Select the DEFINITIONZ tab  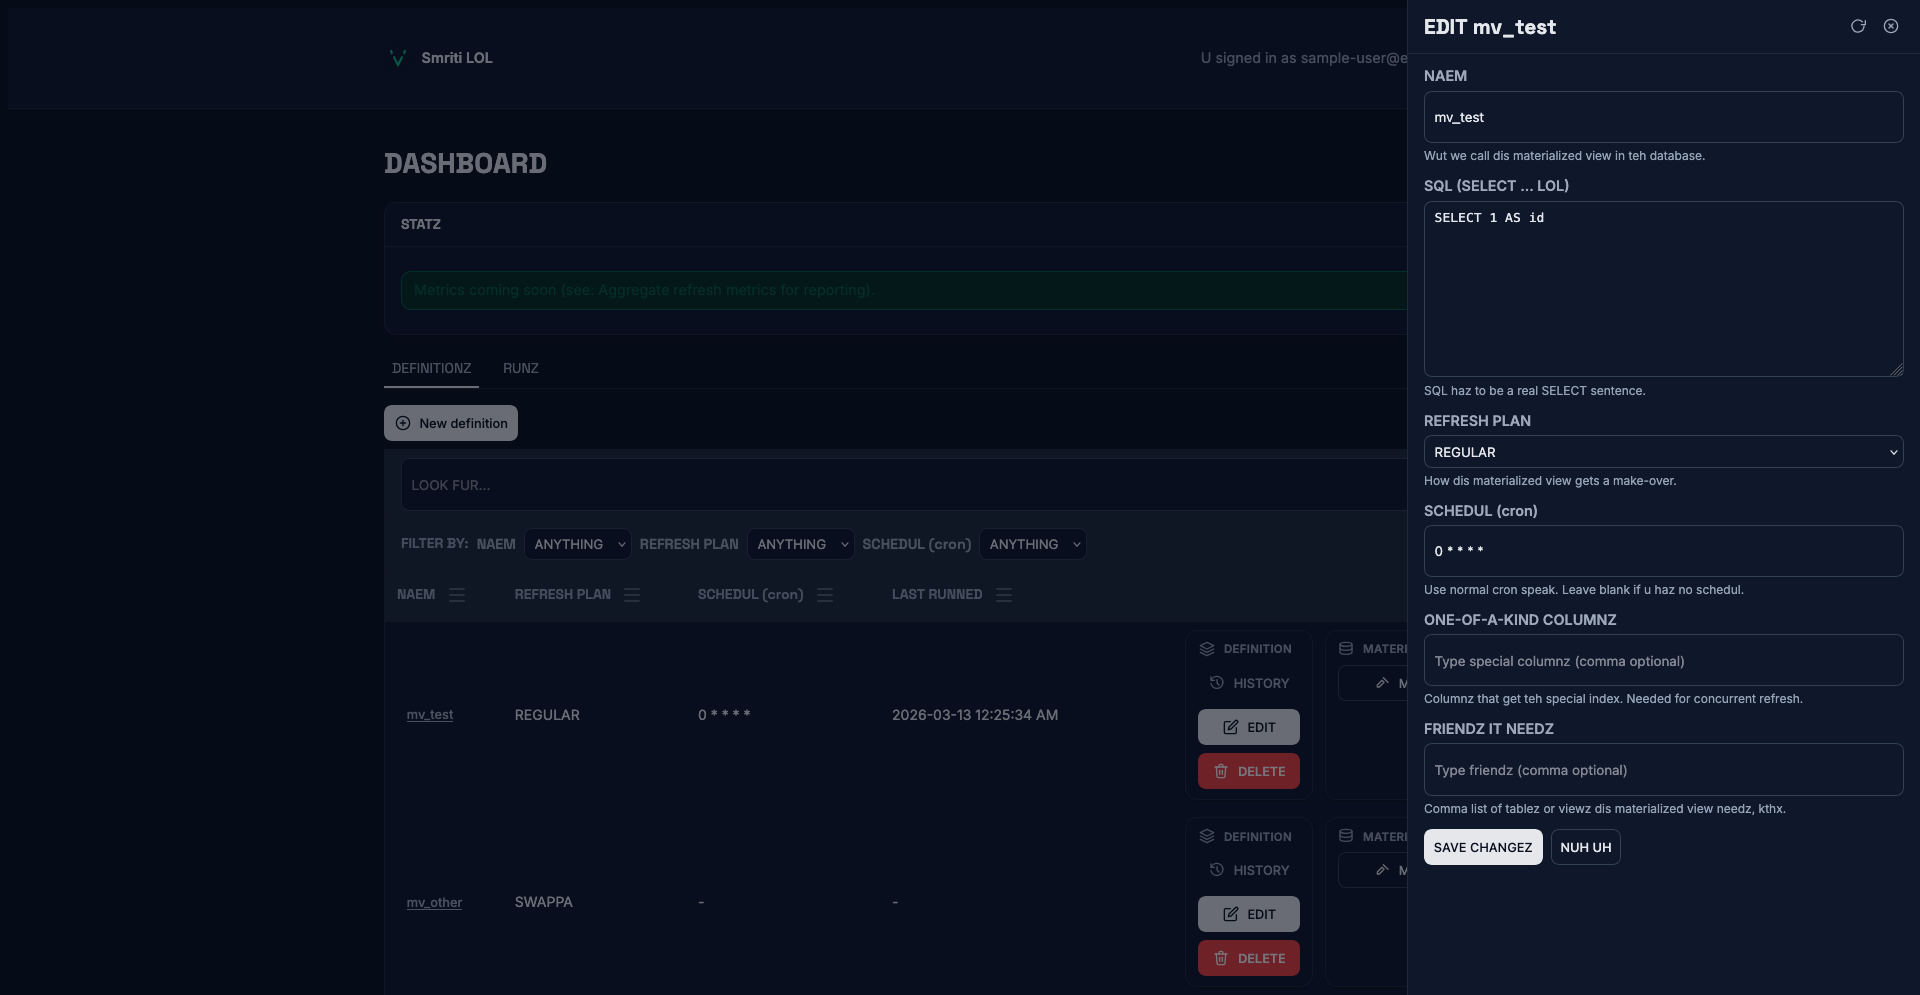431,368
